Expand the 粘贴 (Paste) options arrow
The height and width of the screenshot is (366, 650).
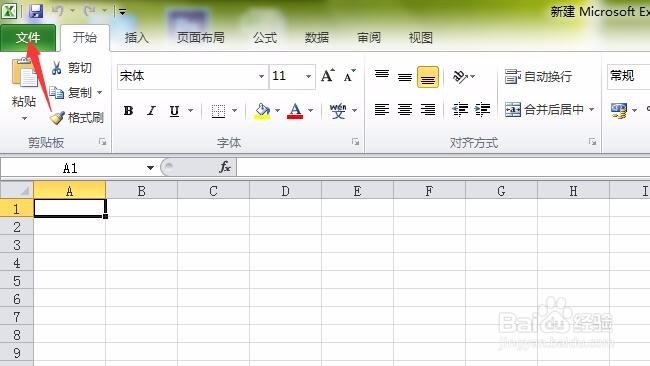tap(24, 119)
